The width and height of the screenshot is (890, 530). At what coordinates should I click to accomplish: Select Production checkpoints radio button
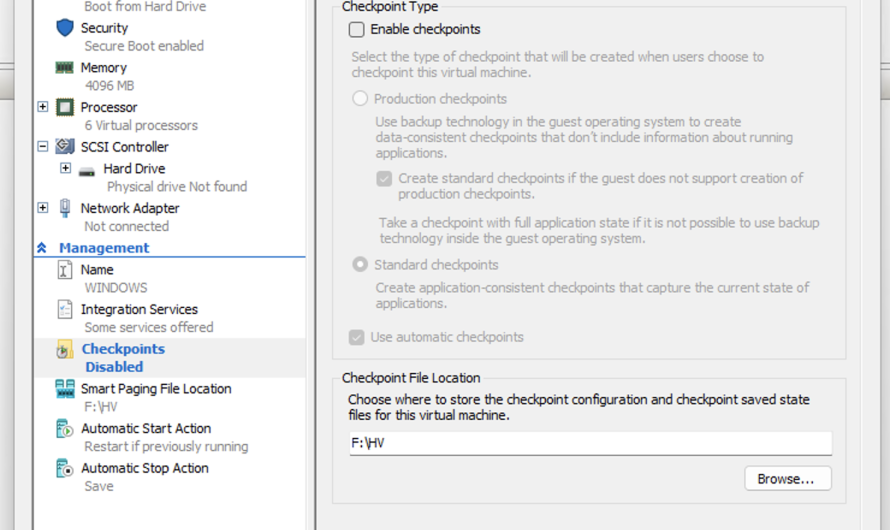(360, 99)
